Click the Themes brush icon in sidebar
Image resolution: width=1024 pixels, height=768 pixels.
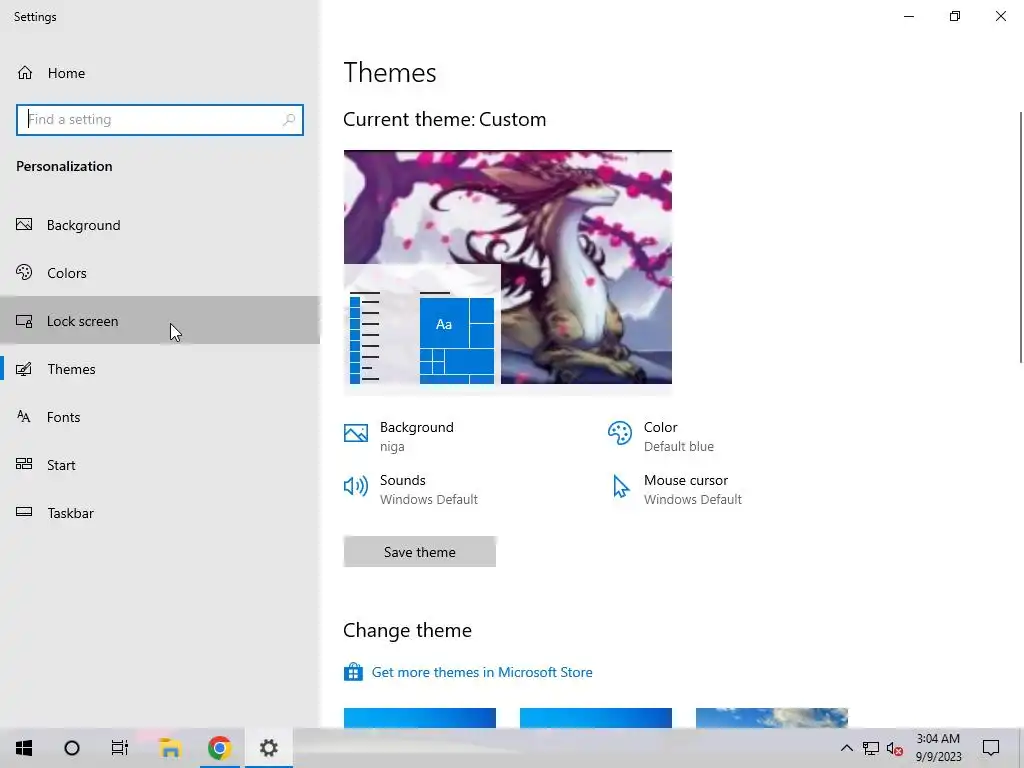click(x=24, y=369)
